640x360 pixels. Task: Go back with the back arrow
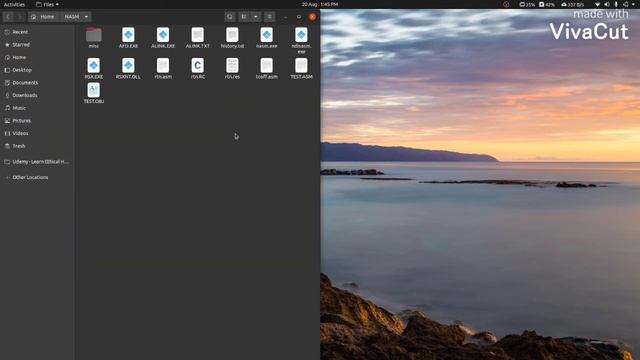[x=8, y=17]
